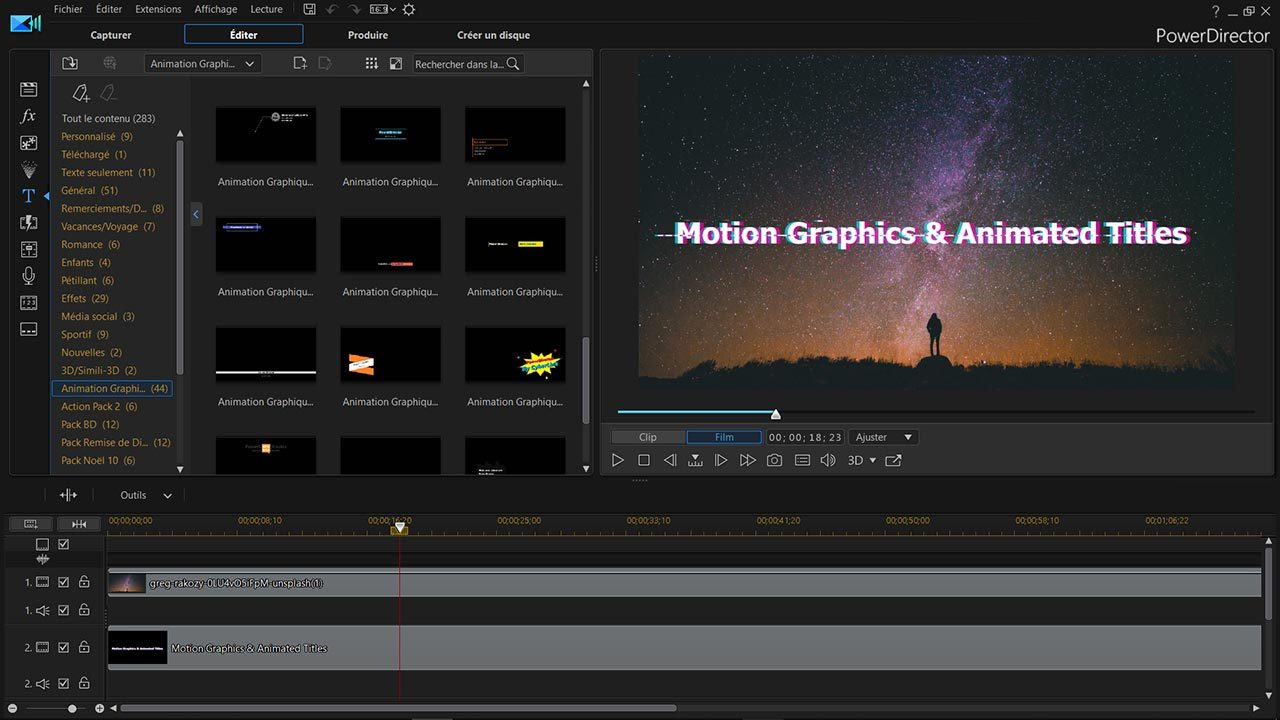The width and height of the screenshot is (1280, 720).
Task: Switch to the Capturer tab
Action: (x=111, y=35)
